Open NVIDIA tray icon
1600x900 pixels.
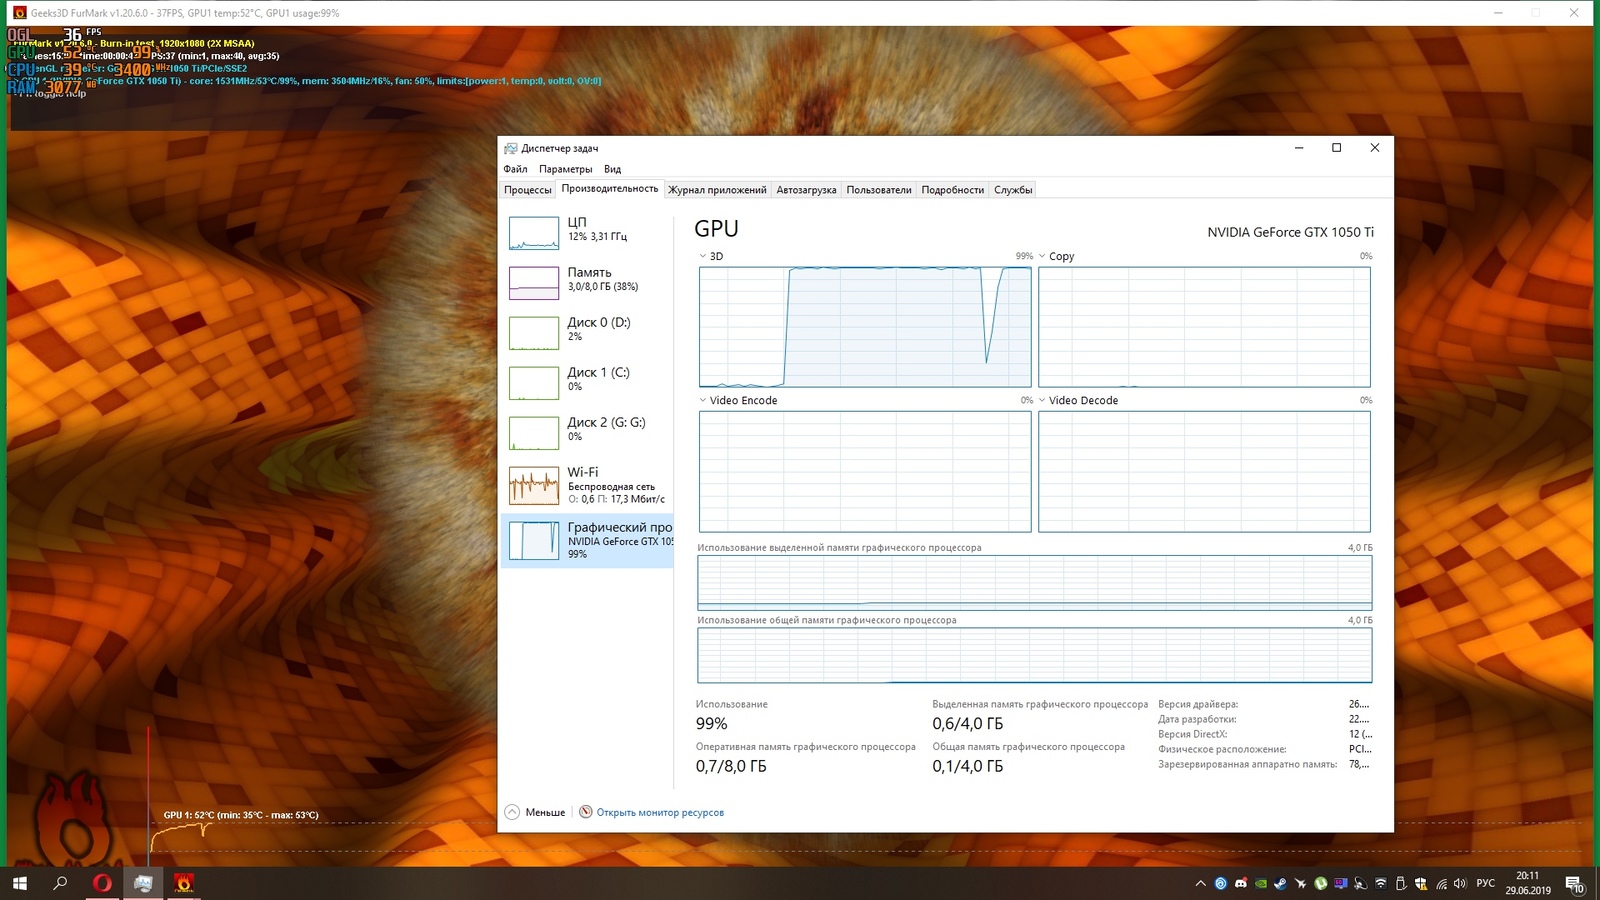1261,883
